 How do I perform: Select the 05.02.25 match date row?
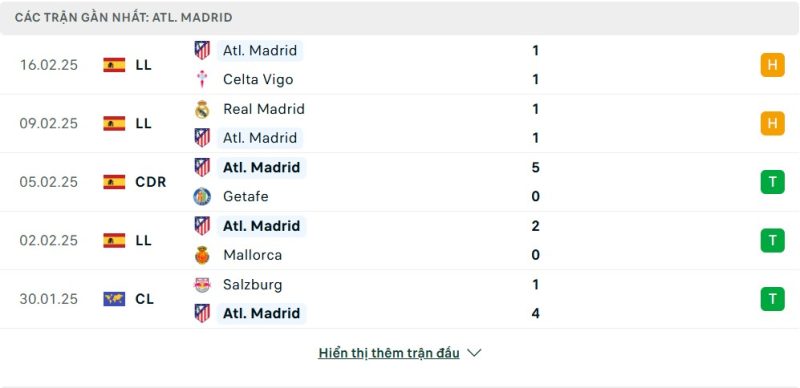pyautogui.click(x=400, y=182)
